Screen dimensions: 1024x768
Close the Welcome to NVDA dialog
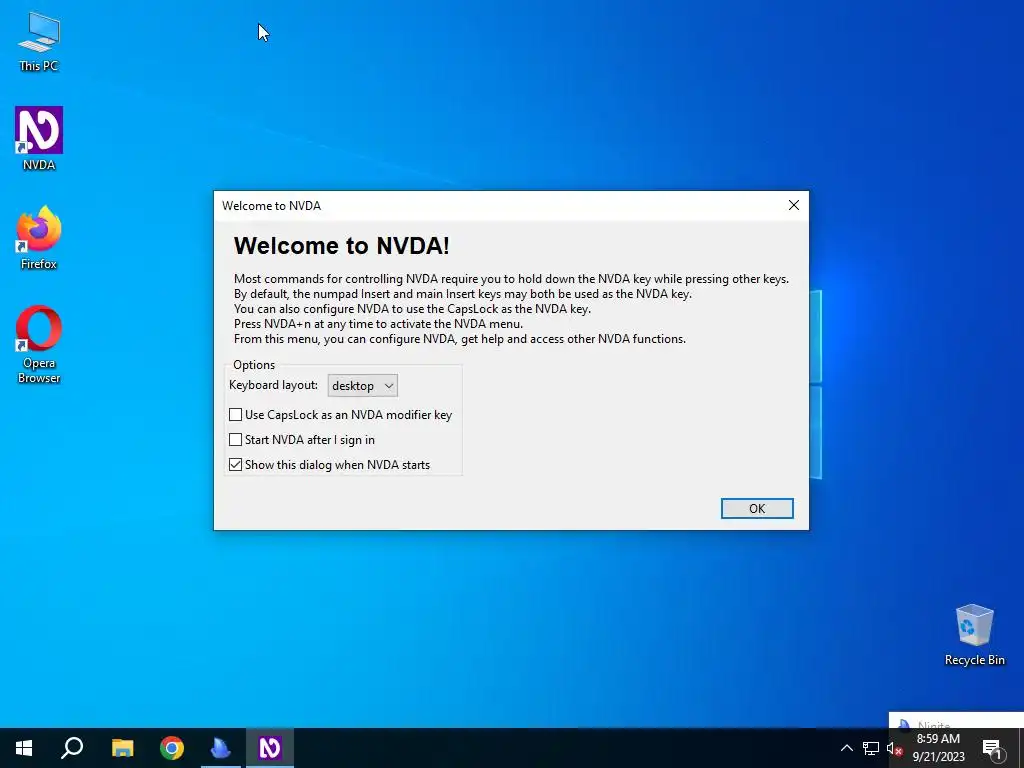point(793,205)
